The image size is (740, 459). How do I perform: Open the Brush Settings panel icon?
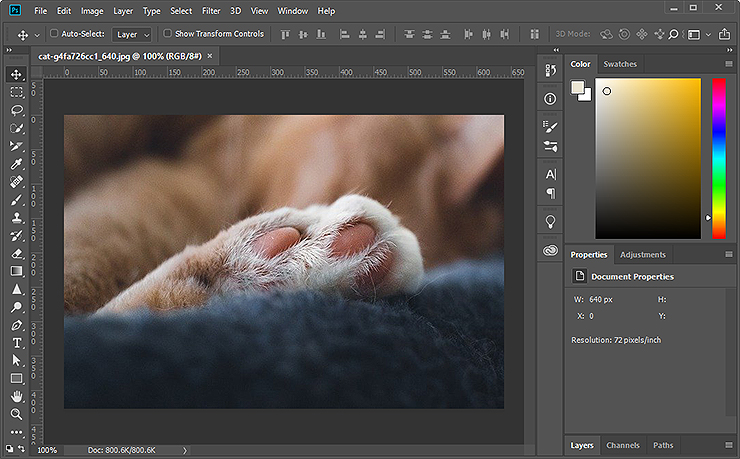[x=550, y=126]
